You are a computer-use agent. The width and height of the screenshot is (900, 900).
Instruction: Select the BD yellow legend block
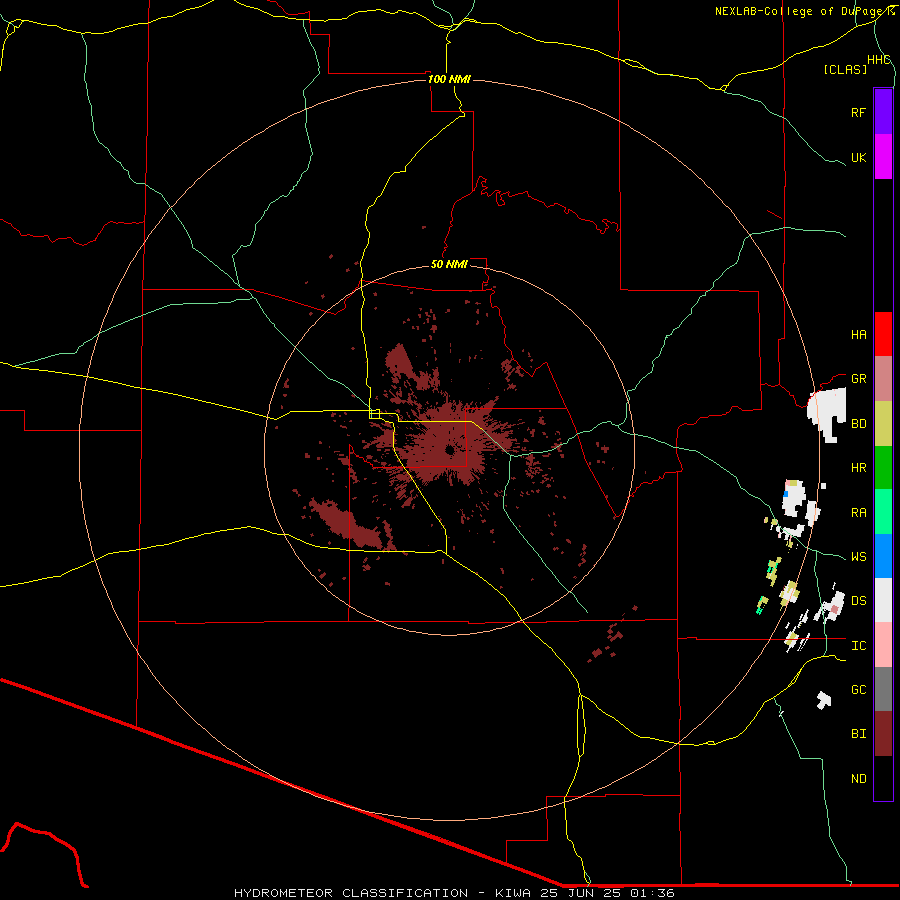pos(883,423)
